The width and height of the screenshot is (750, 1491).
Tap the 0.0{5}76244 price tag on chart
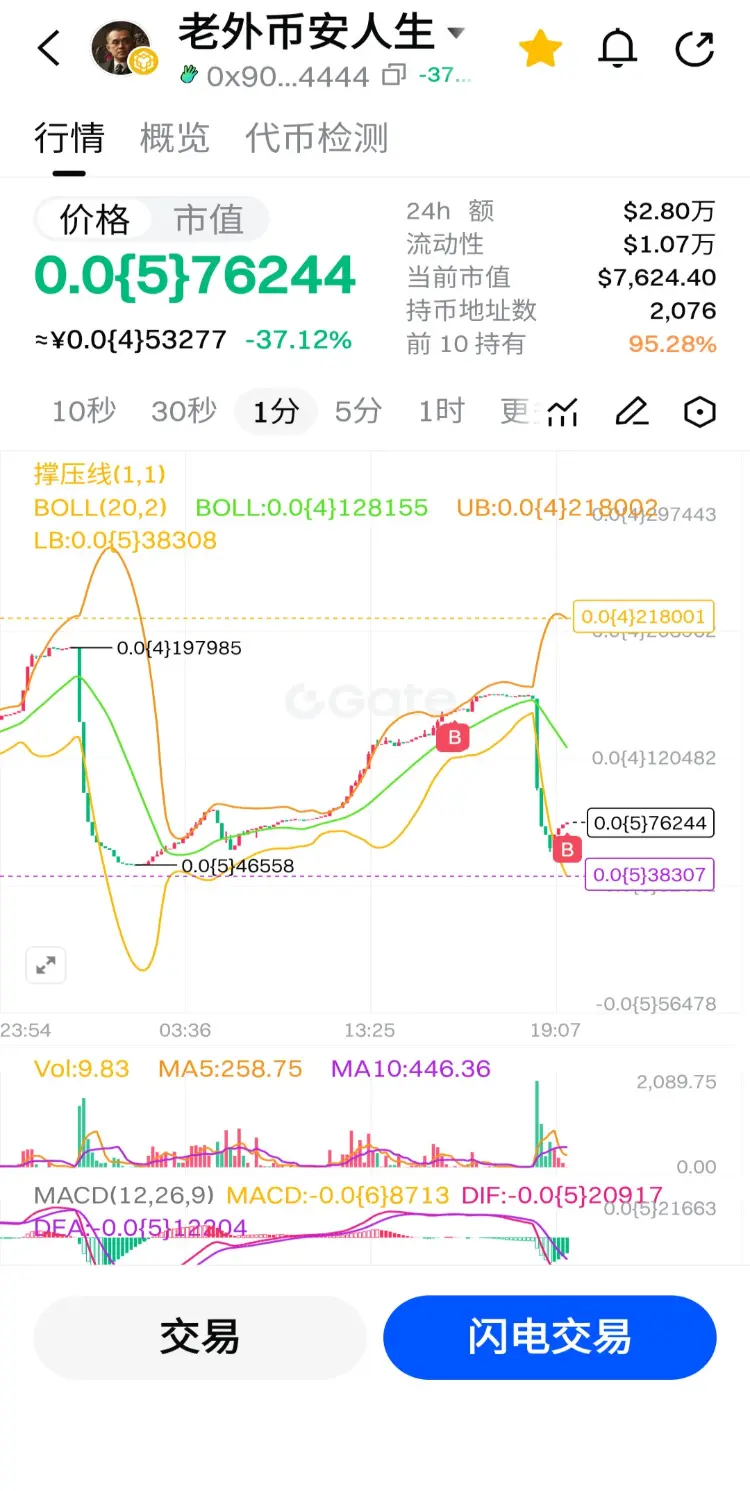(x=651, y=823)
